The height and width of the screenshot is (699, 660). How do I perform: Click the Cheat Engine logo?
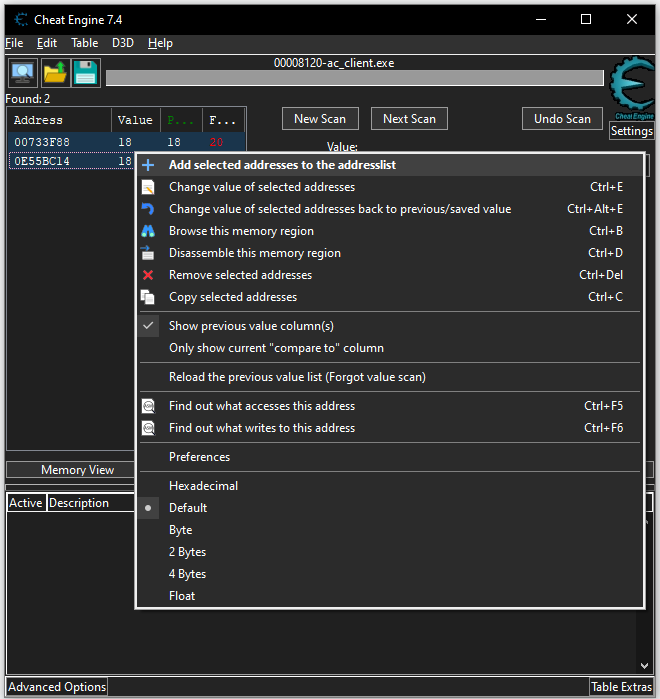coord(632,86)
